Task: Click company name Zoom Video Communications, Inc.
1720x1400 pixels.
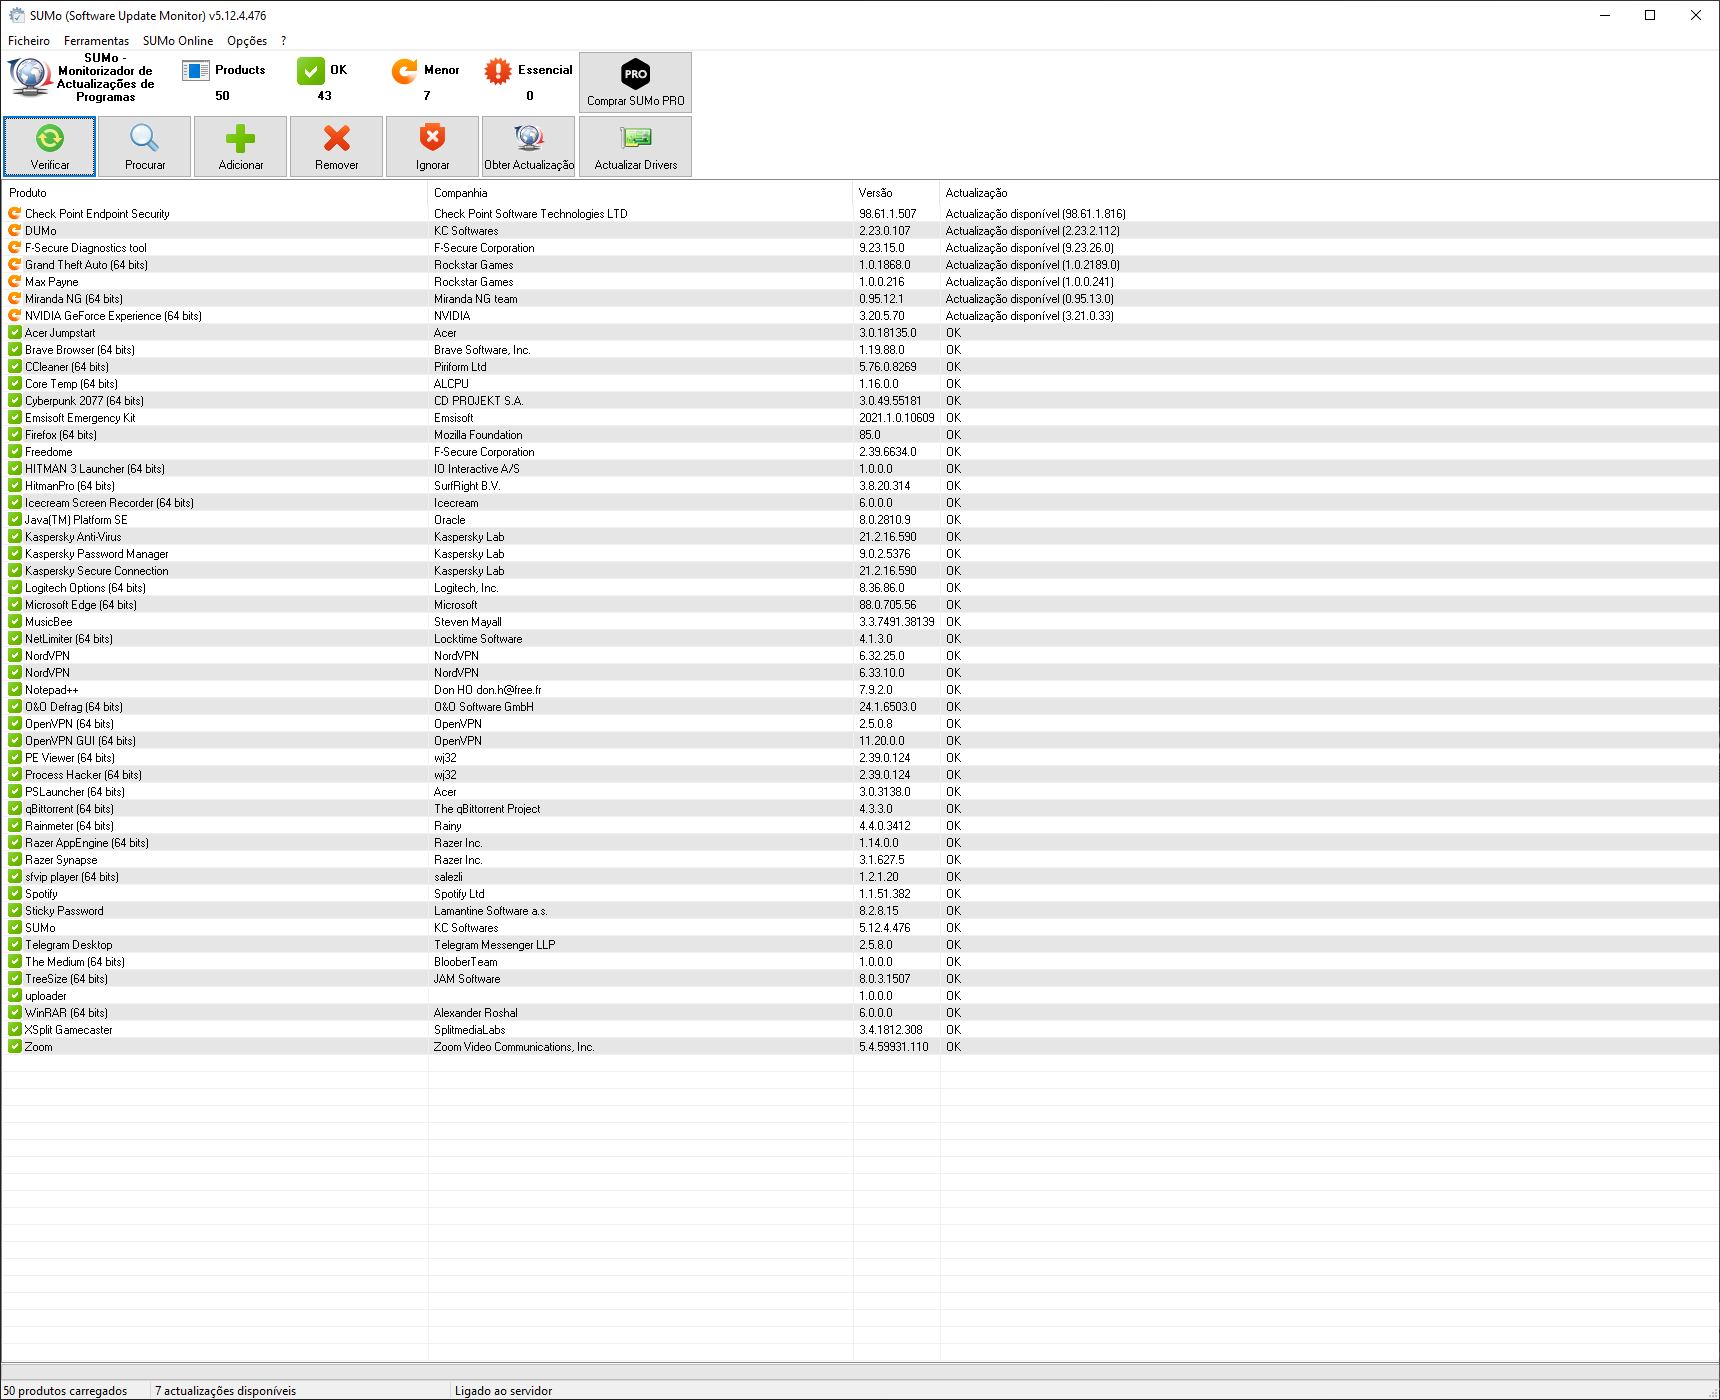Action: (x=514, y=1047)
